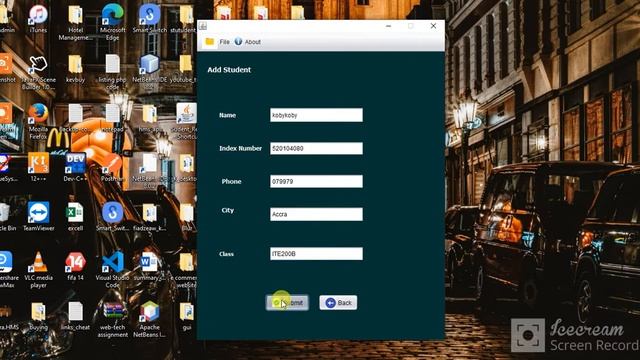
Task: Click the Add Student heading text
Action: tap(229, 70)
